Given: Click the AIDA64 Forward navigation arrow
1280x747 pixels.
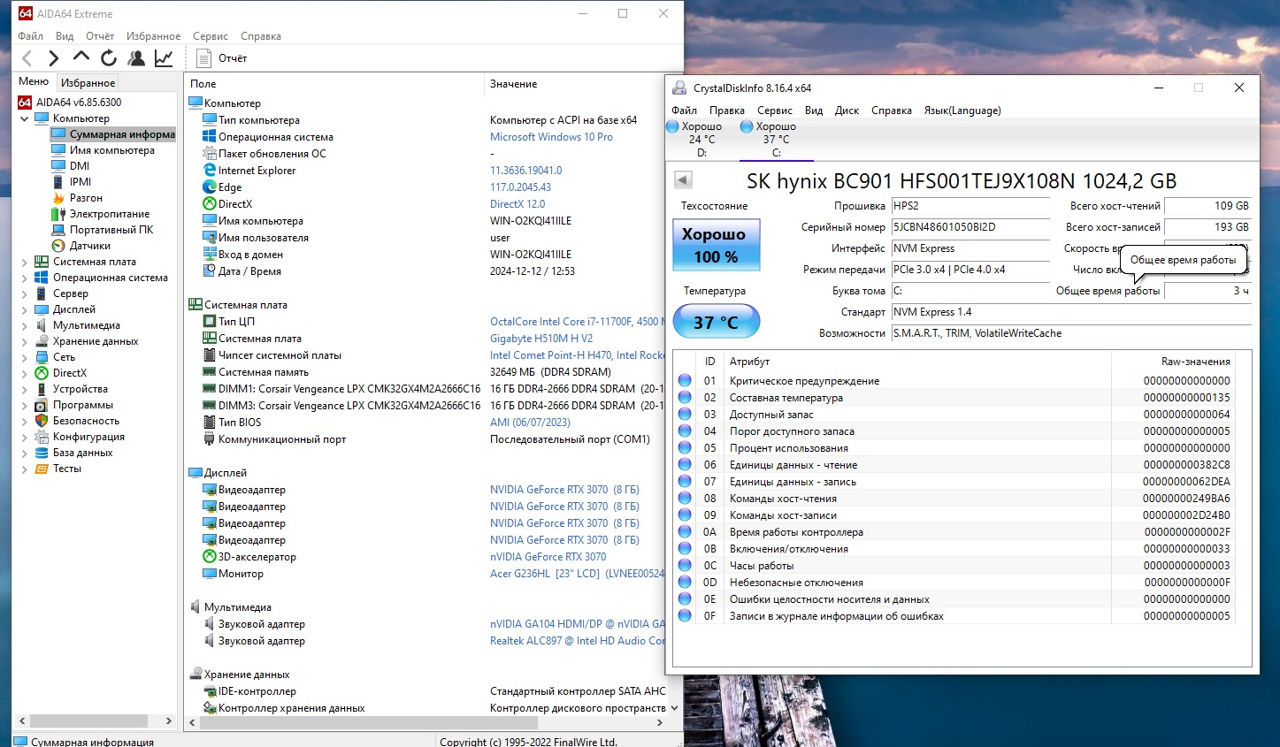Looking at the screenshot, I should coord(54,58).
